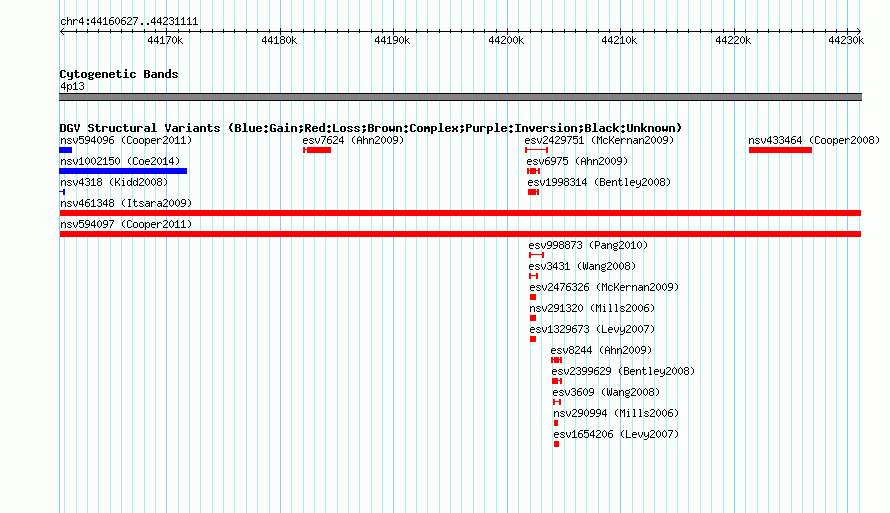
Task: Click the esv2476326 (McKernan2009) variant label
Action: pos(604,287)
